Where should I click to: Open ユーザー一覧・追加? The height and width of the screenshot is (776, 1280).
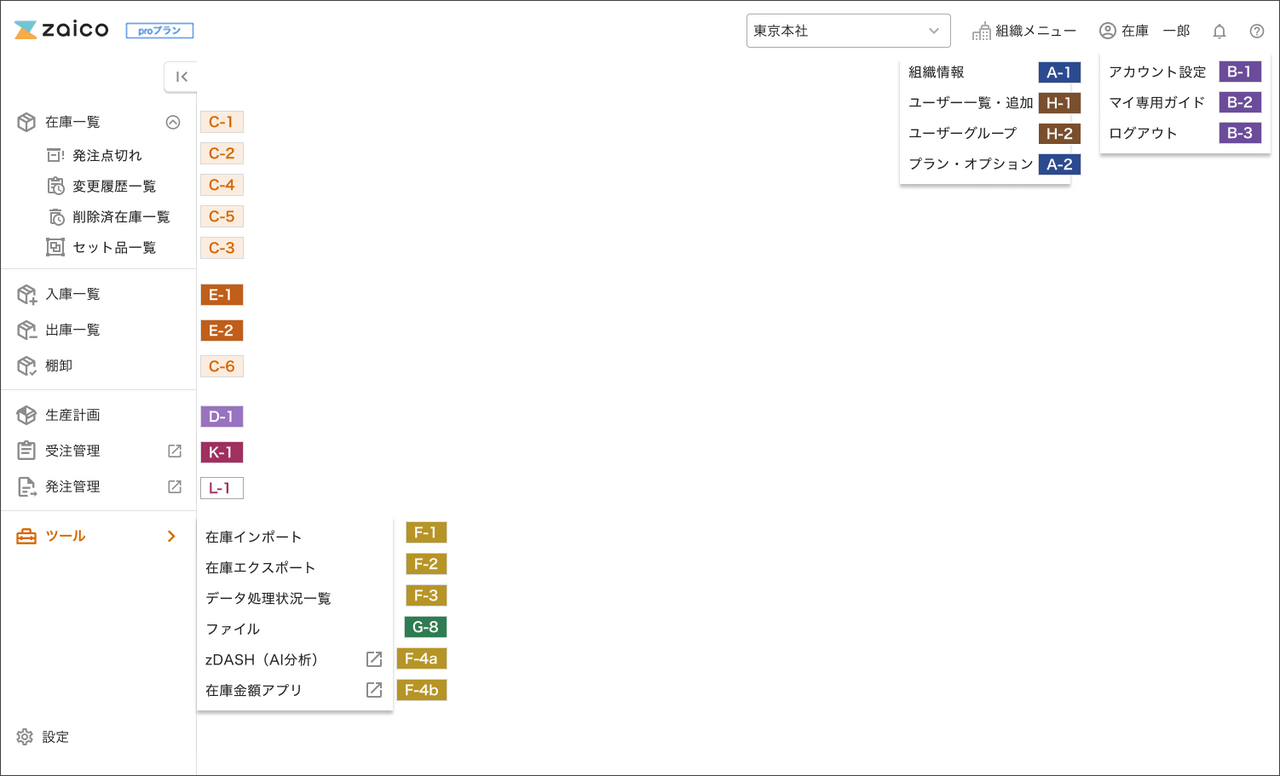point(970,102)
